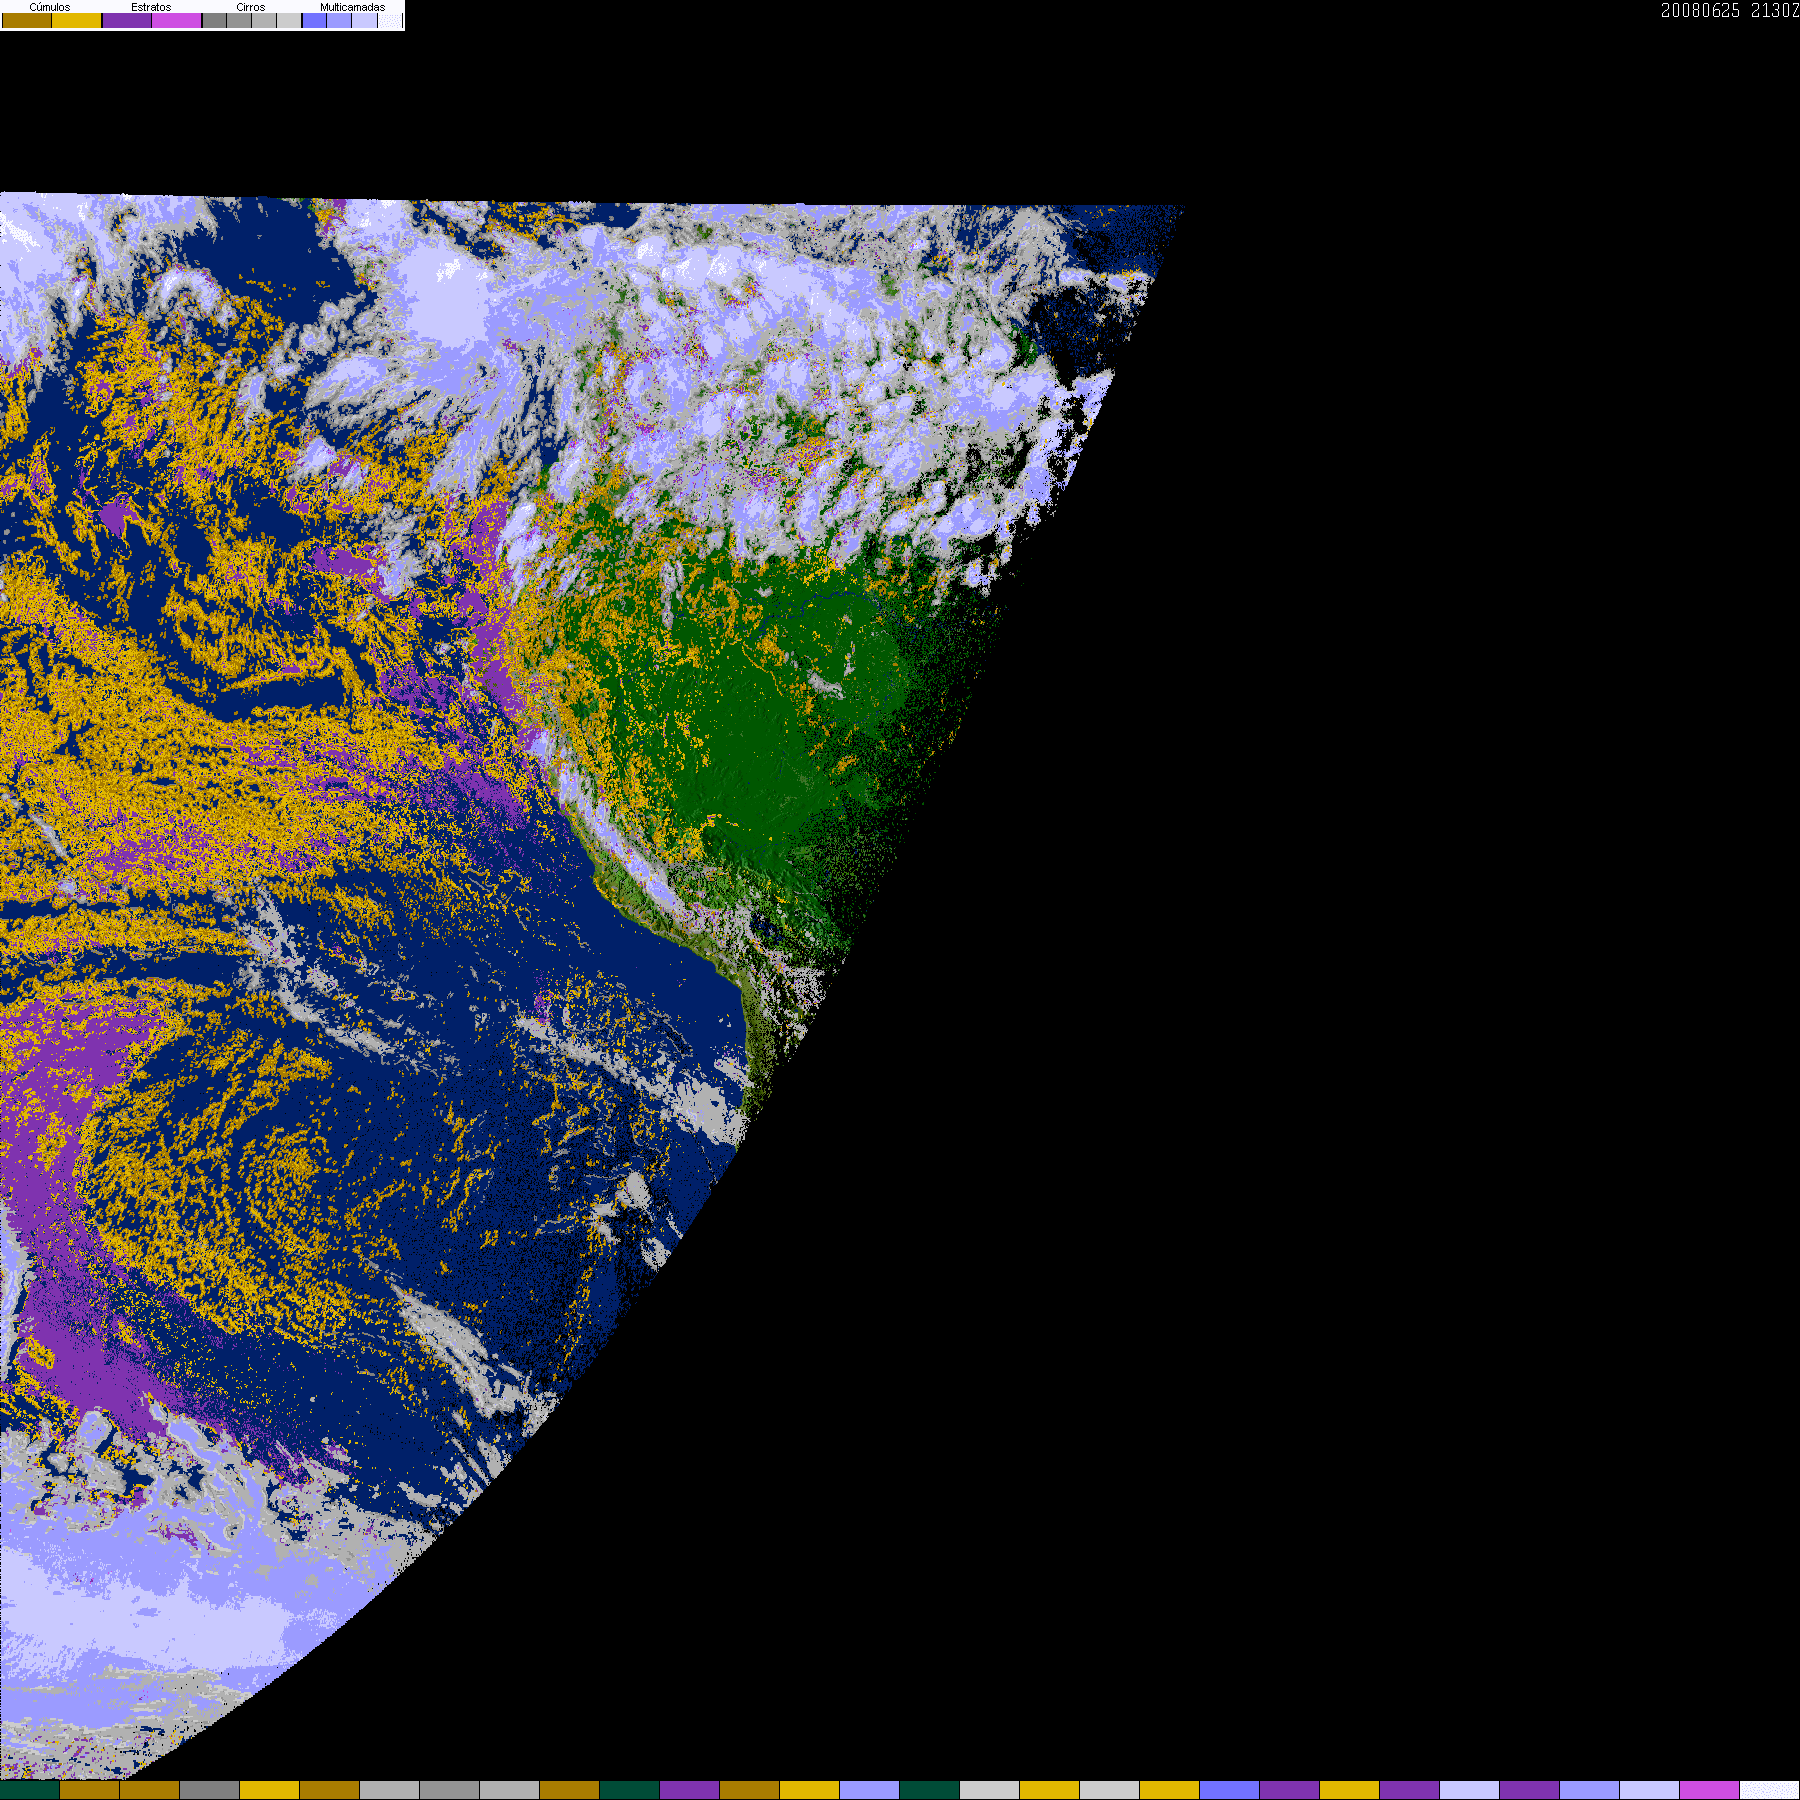
Task: Click the dotted white swatch ending the bottom strip
Action: click(1770, 1790)
